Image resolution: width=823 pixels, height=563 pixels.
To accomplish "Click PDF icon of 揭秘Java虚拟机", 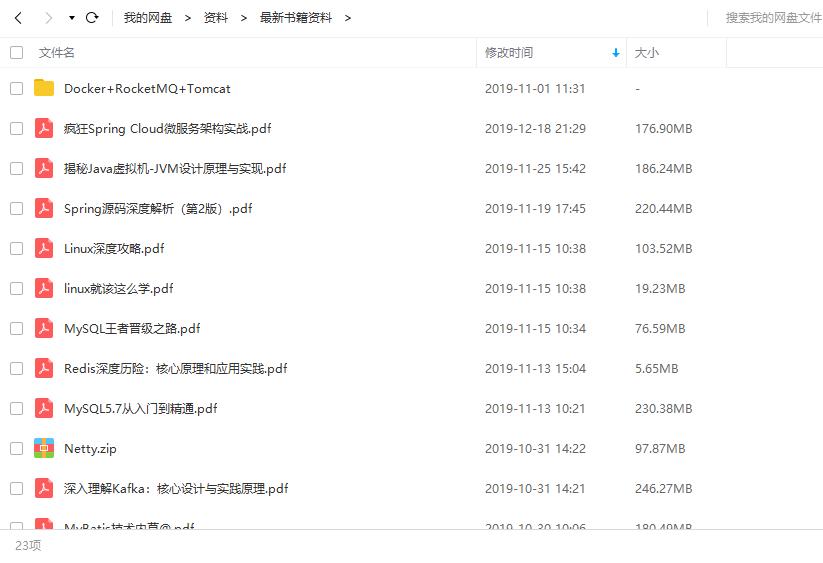I will point(44,168).
